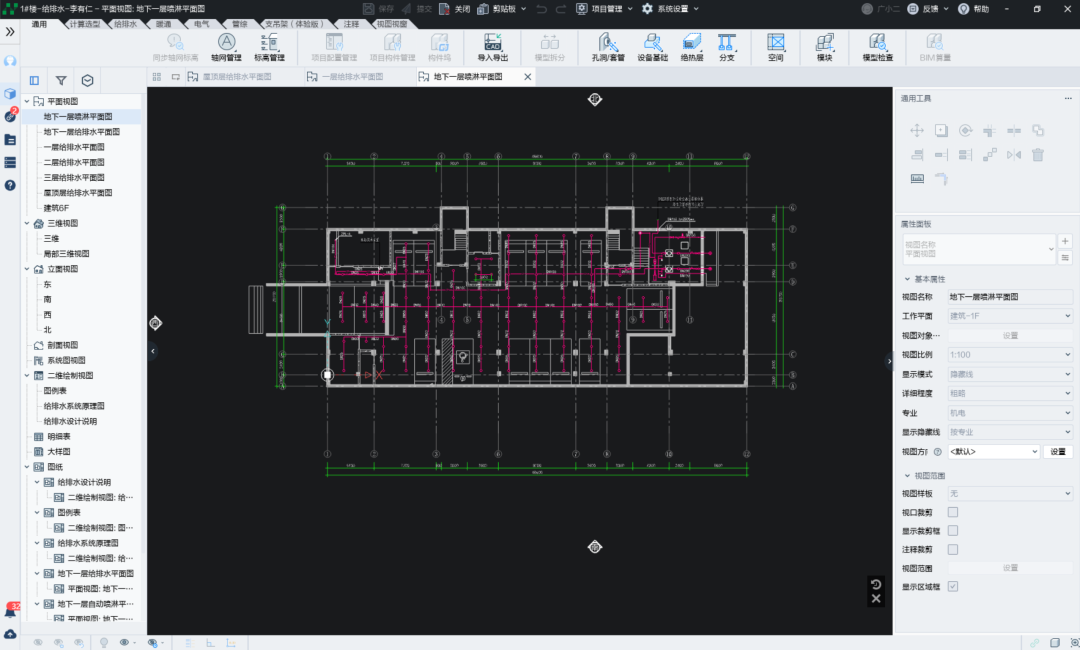Switch to 计算选型 ribbon tab

point(85,23)
